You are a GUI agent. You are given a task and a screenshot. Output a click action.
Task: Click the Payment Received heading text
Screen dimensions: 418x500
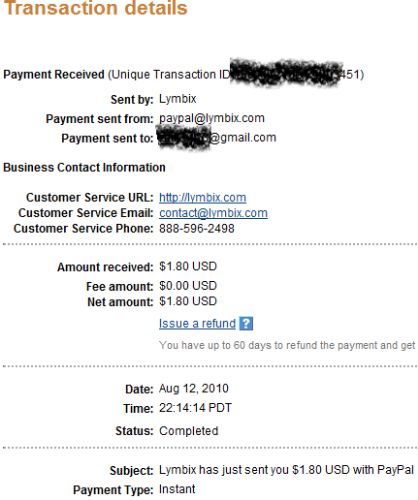pyautogui.click(x=54, y=74)
